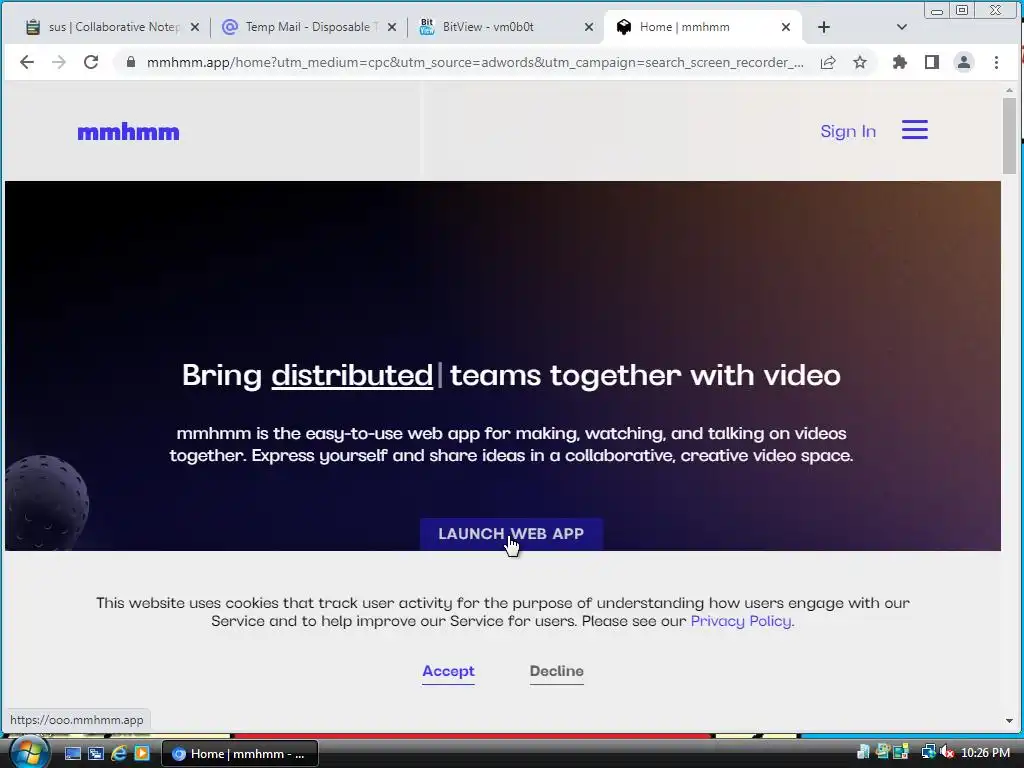This screenshot has width=1024, height=768.
Task: Click the Sign In link
Action: [x=848, y=131]
